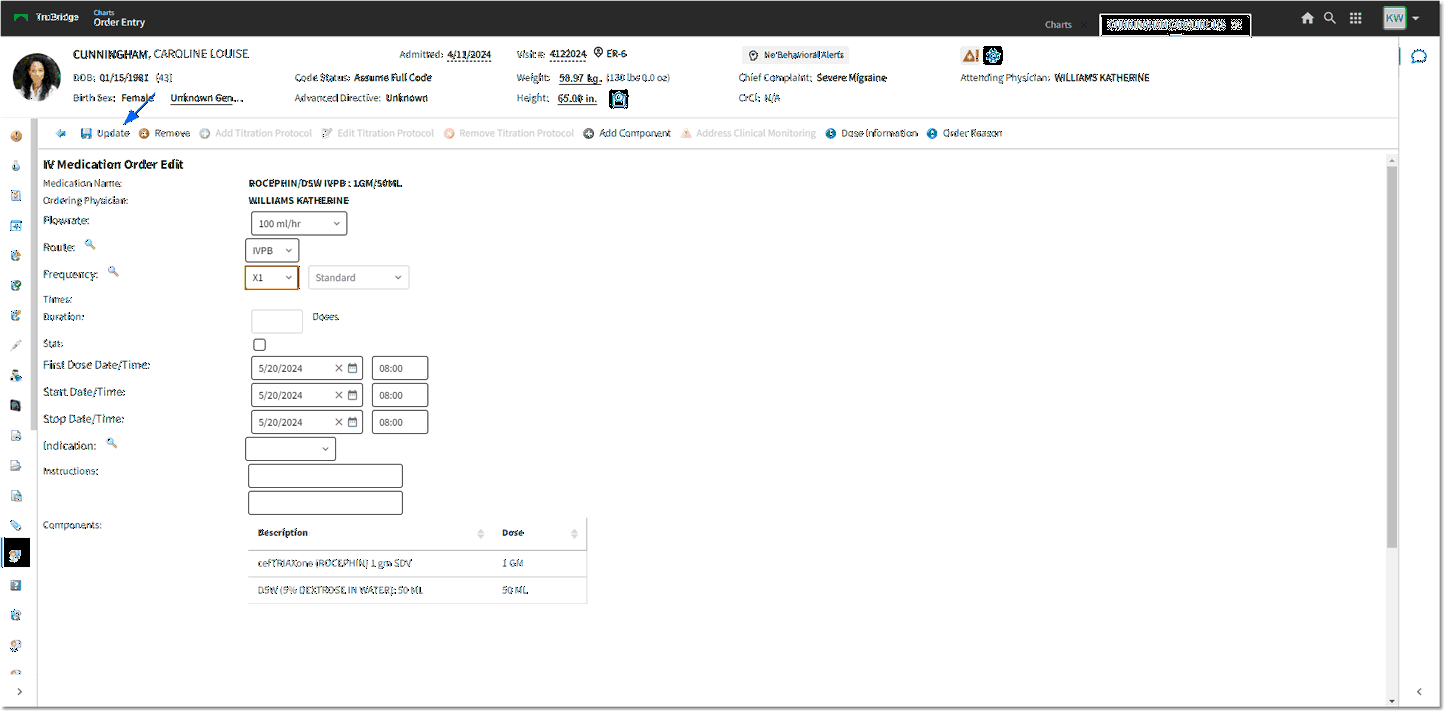Viewport: 1445px width, 712px height.
Task: Open the Admitted date 4/11/2024 link
Action: pyautogui.click(x=469, y=54)
